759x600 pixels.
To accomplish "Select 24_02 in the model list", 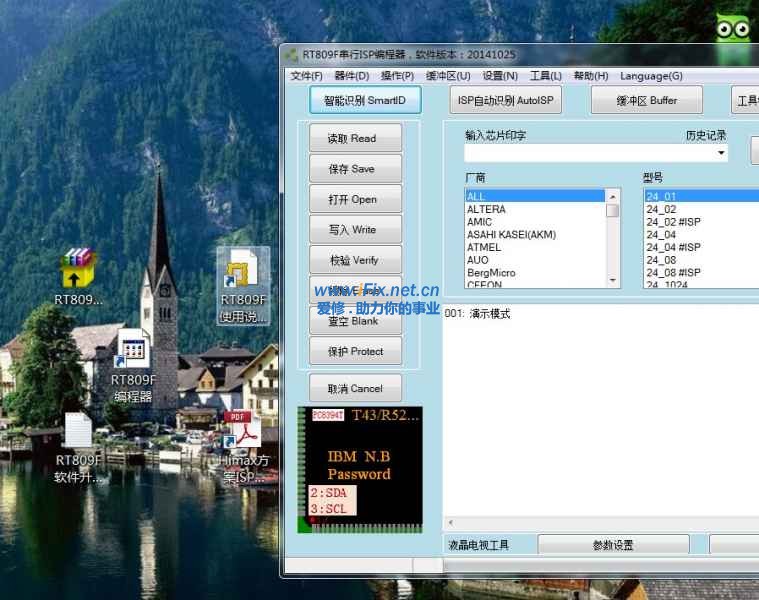I will pos(701,209).
